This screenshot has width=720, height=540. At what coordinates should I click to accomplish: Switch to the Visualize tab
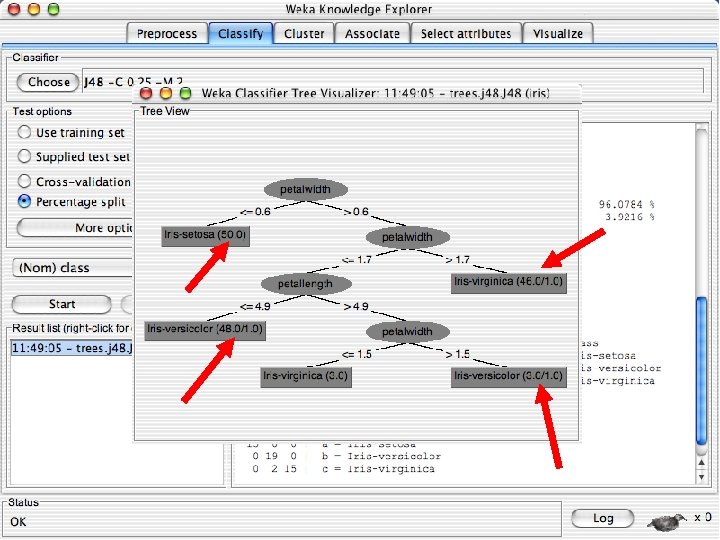pos(558,34)
